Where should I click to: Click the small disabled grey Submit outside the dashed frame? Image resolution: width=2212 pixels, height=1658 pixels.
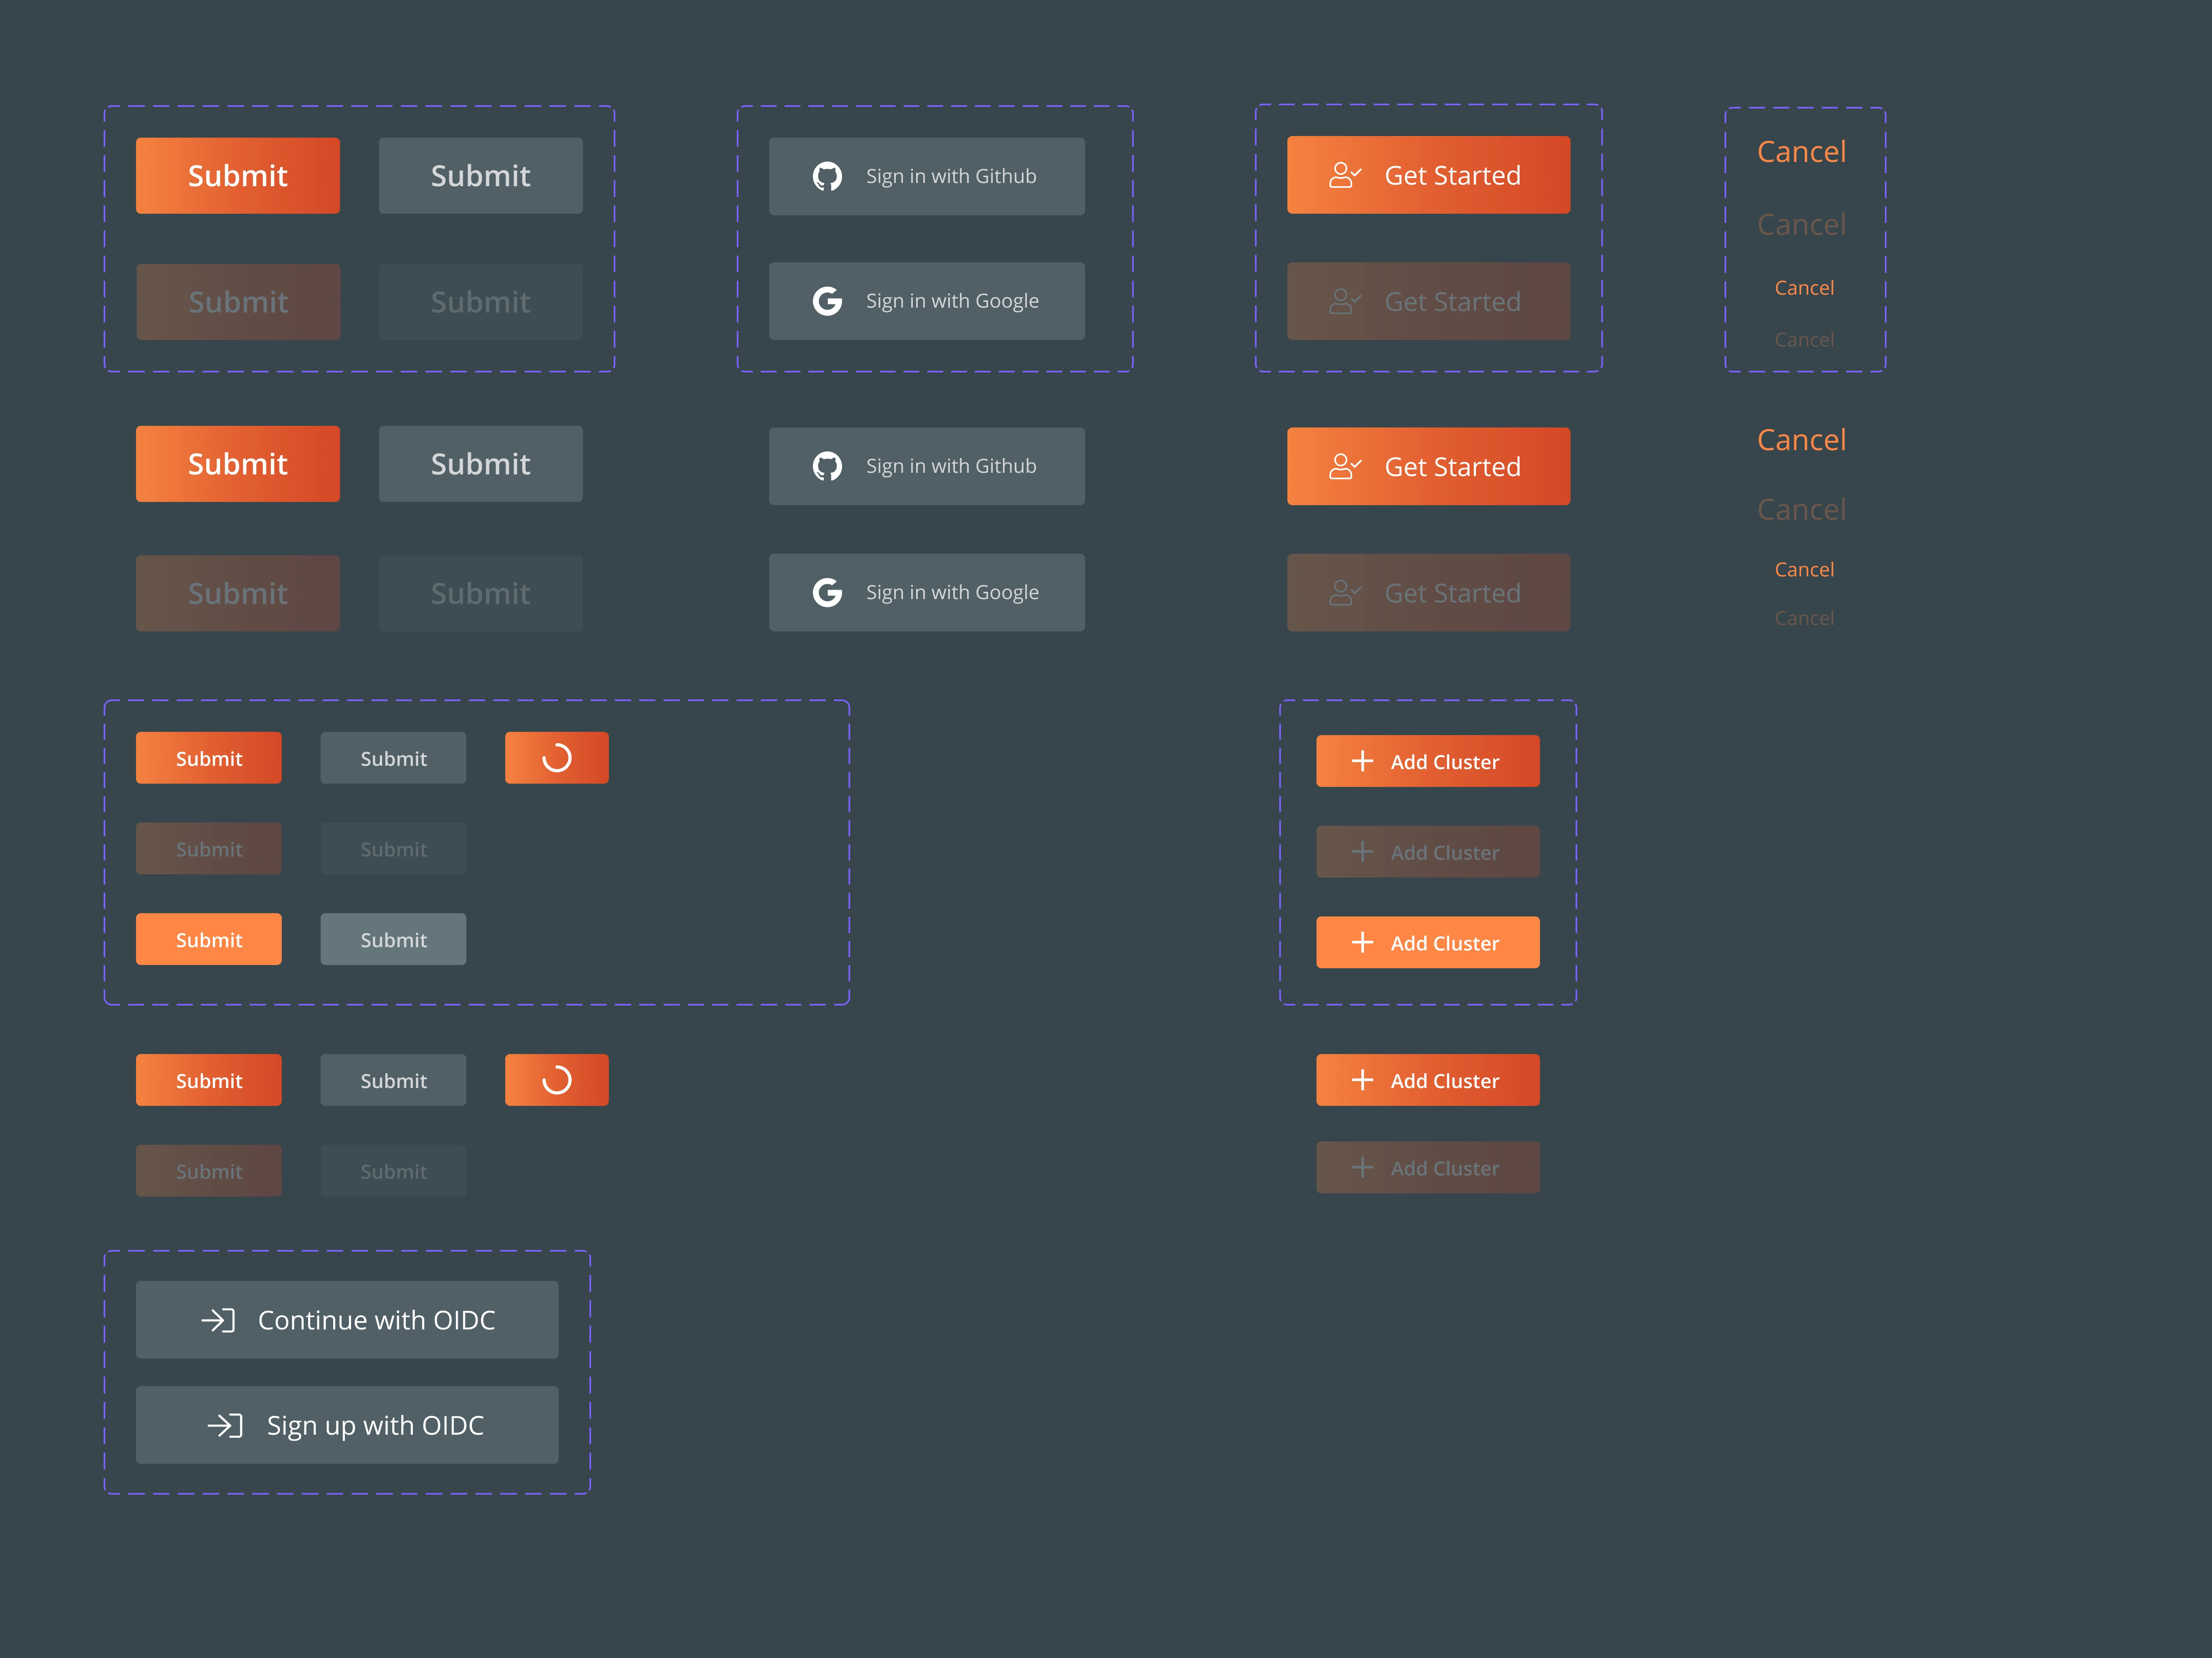click(393, 1171)
